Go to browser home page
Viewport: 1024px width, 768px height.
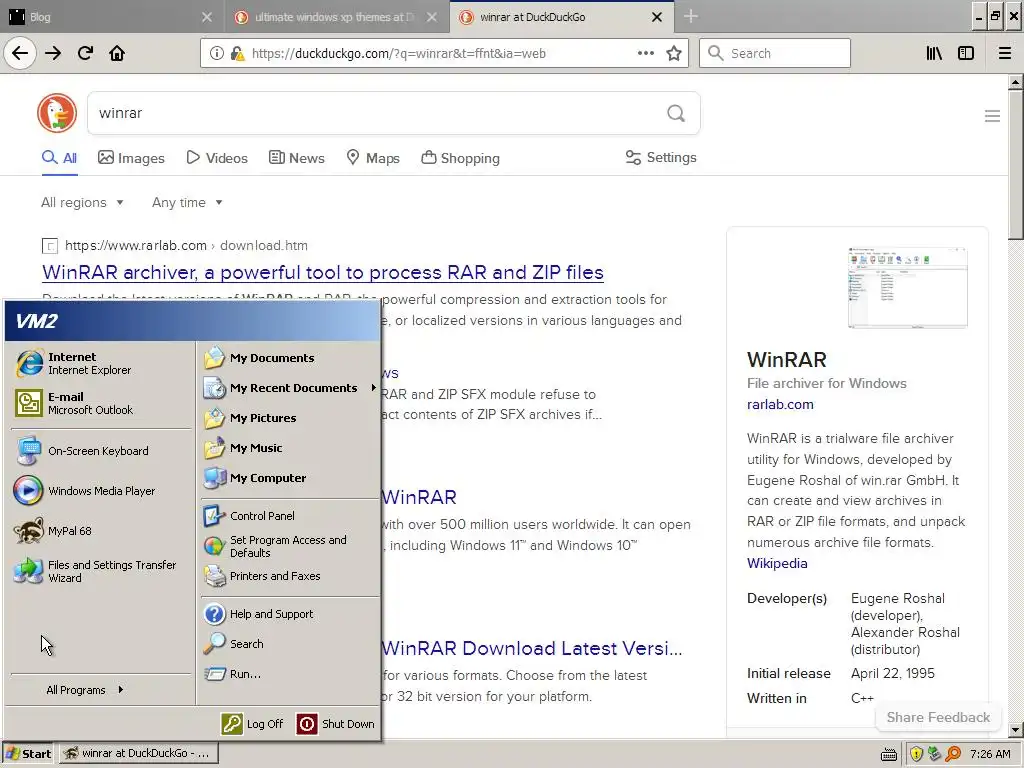pos(117,53)
